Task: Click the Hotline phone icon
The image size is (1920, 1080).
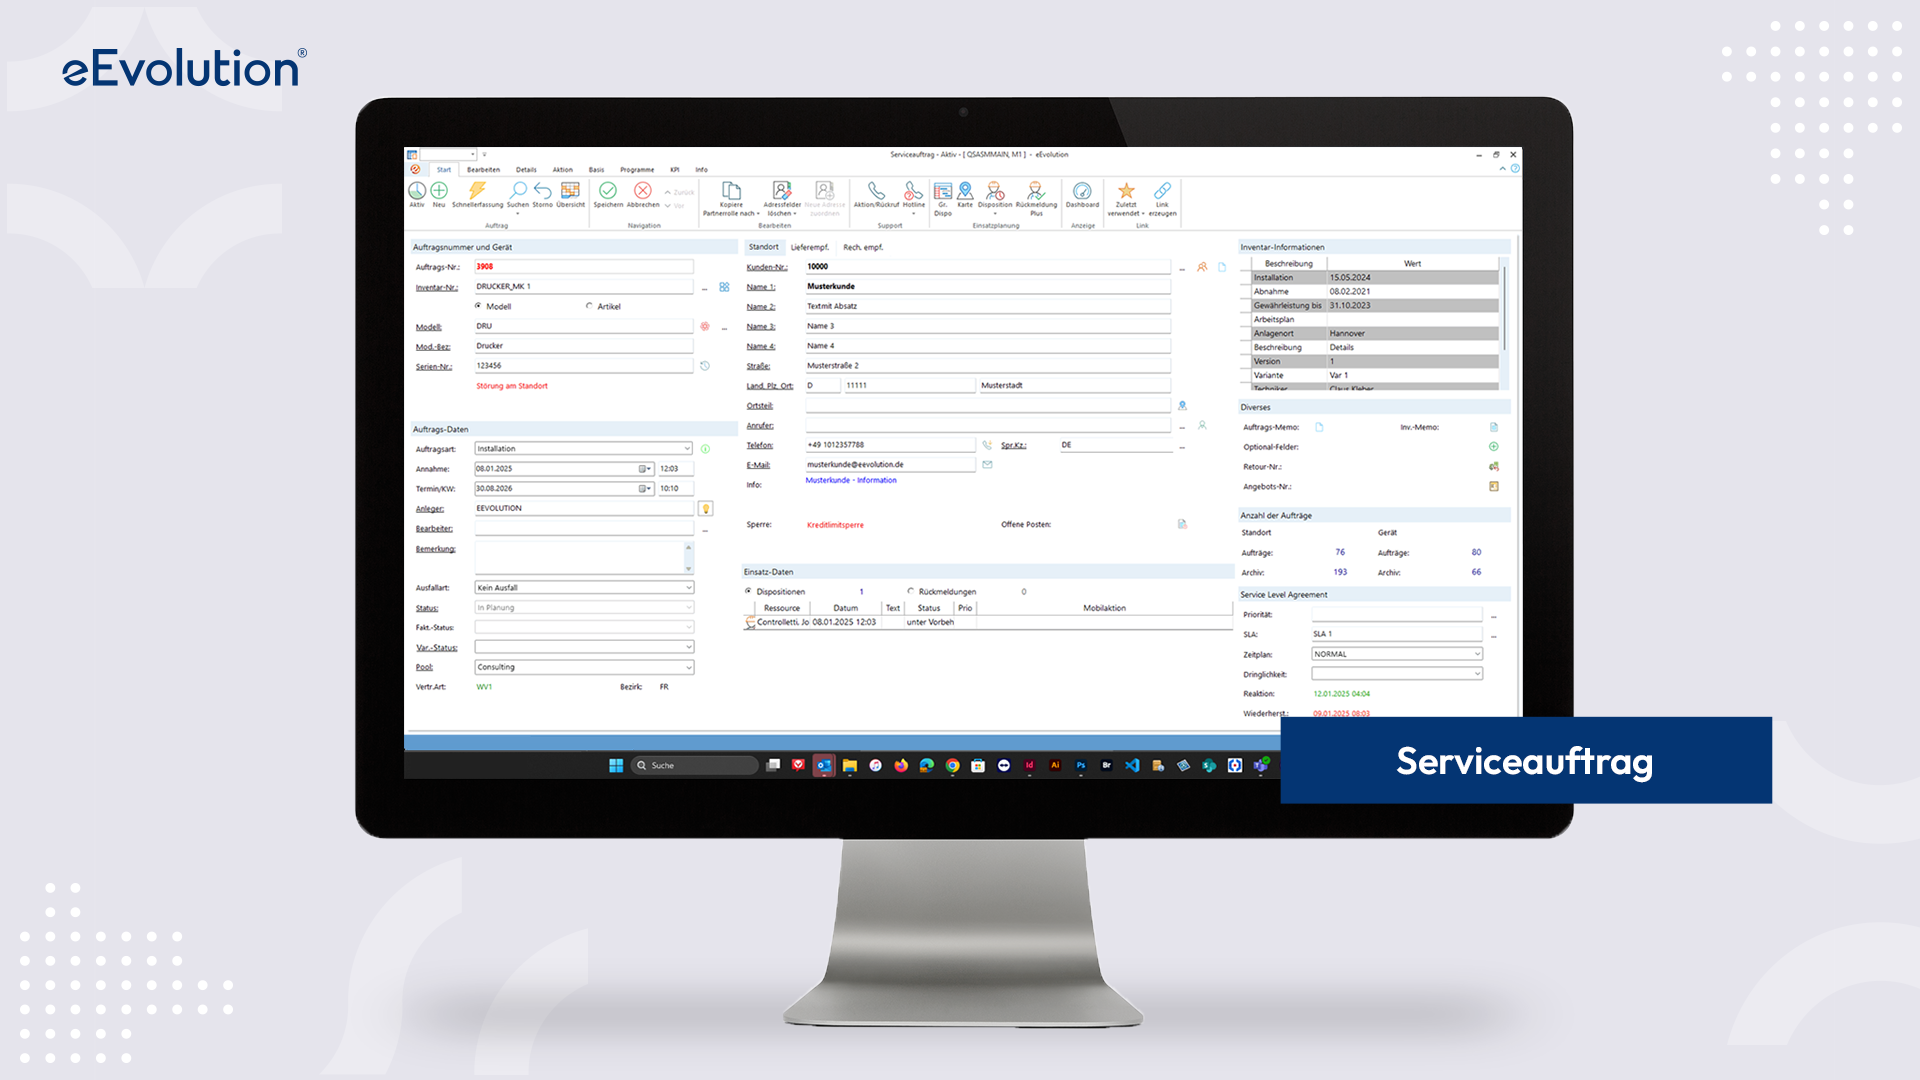Action: (913, 191)
